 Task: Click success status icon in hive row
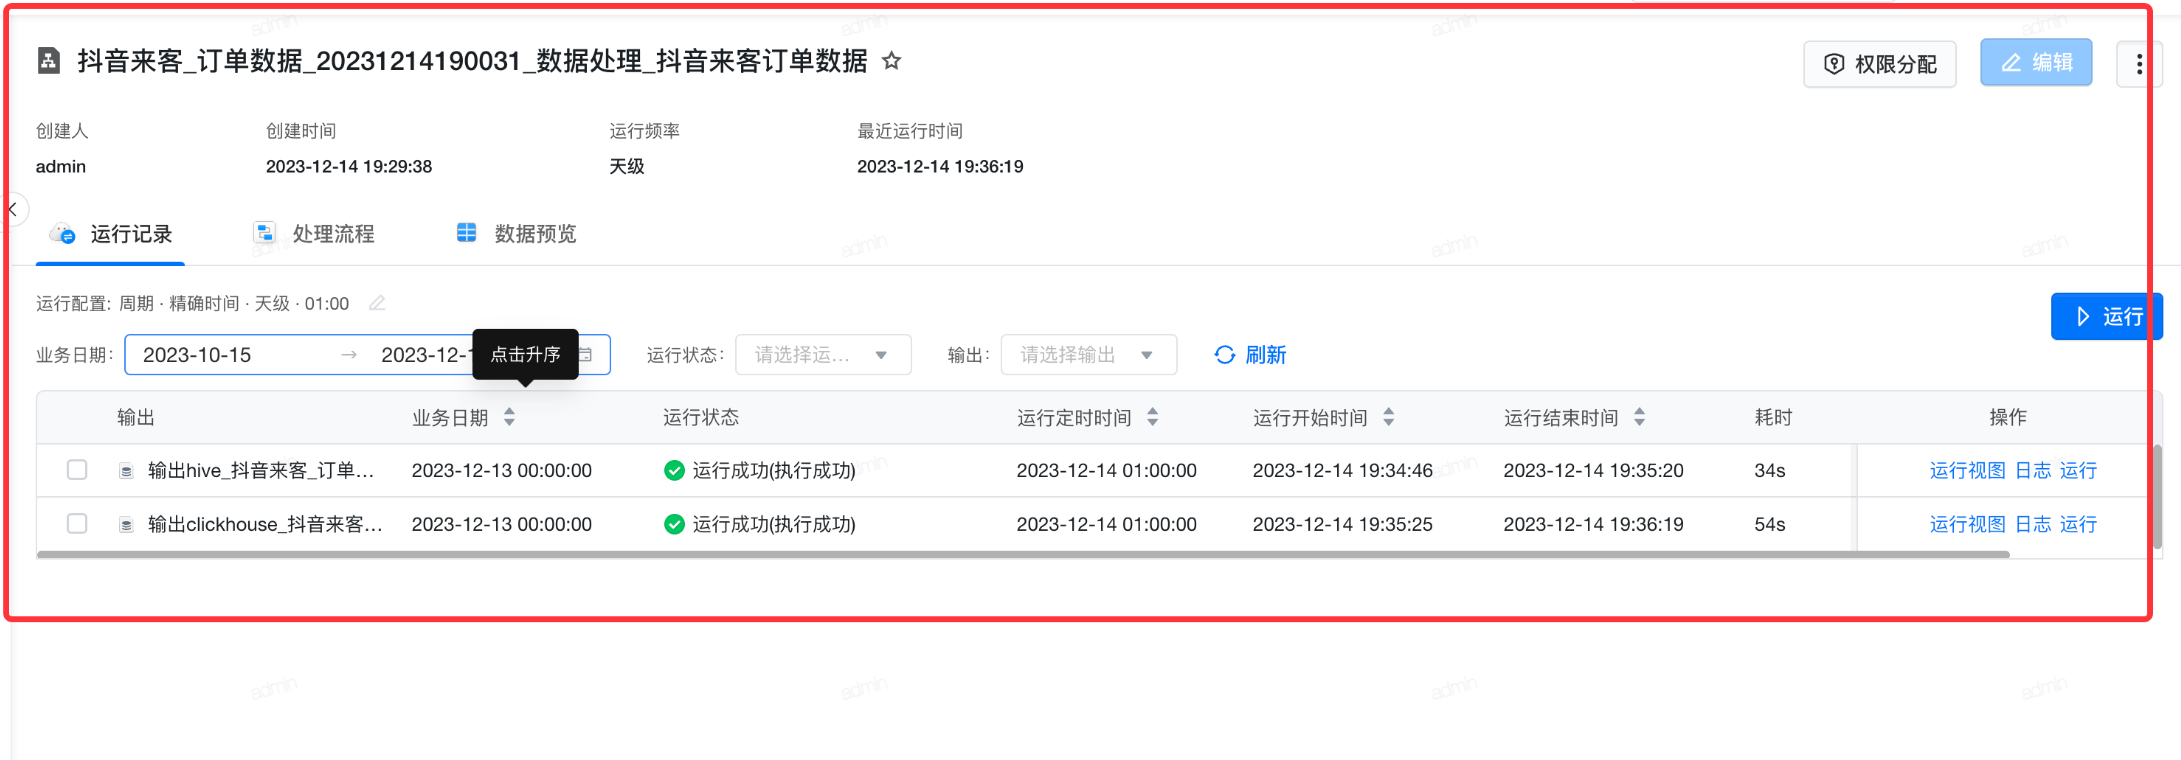tap(674, 471)
